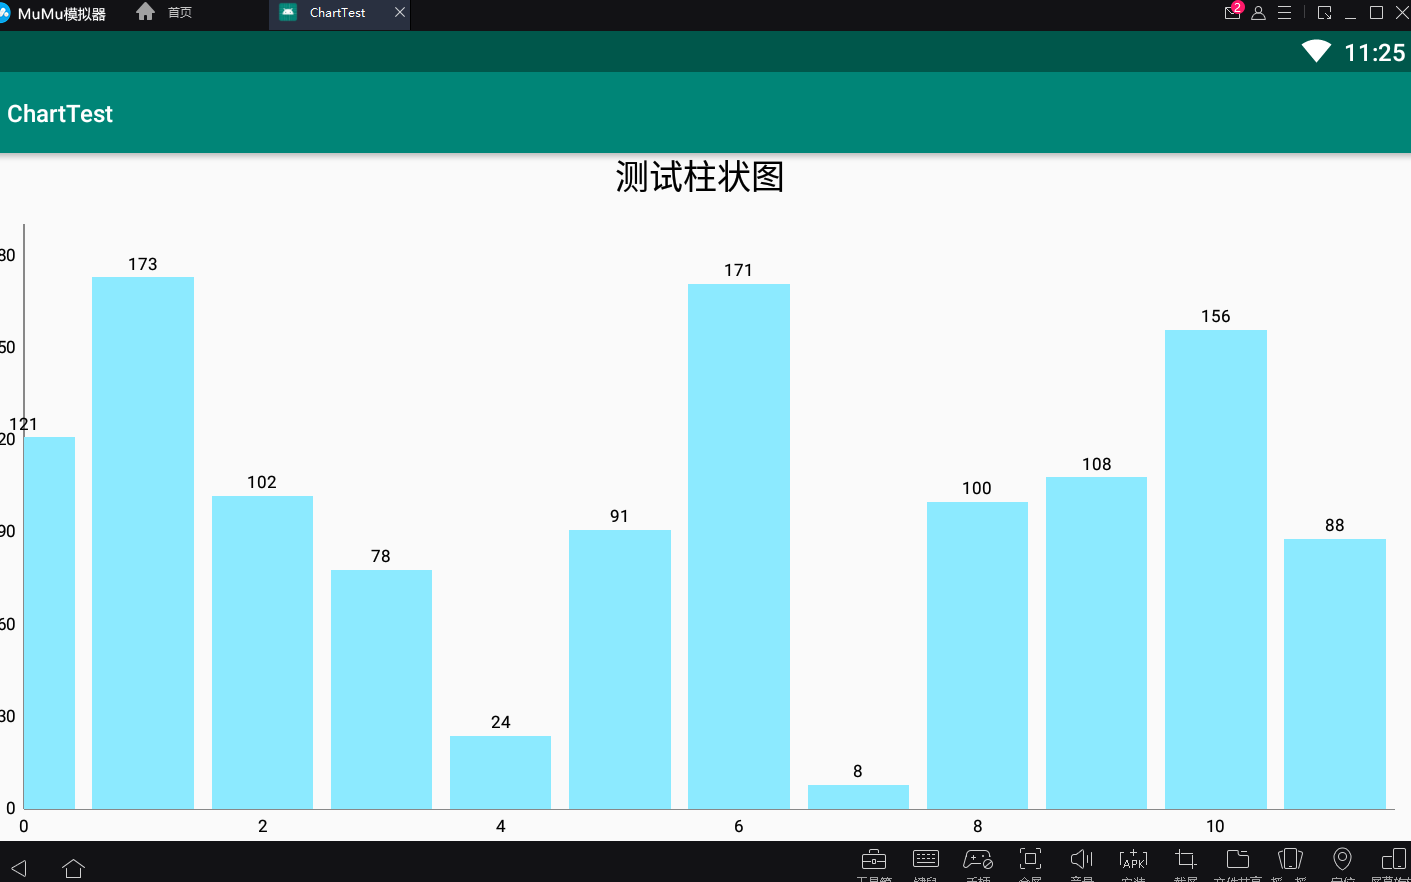Toggle the emulator volume control

pyautogui.click(x=1081, y=860)
